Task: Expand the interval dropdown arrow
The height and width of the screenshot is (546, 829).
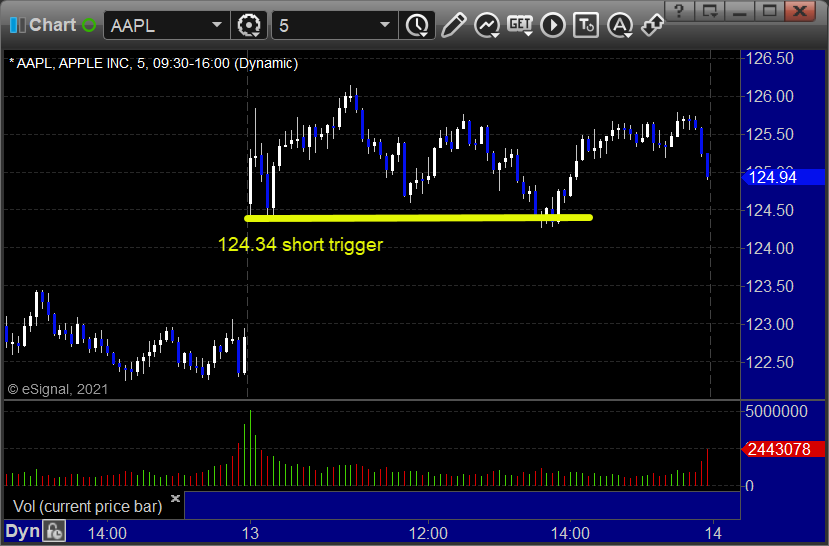Action: pyautogui.click(x=385, y=25)
